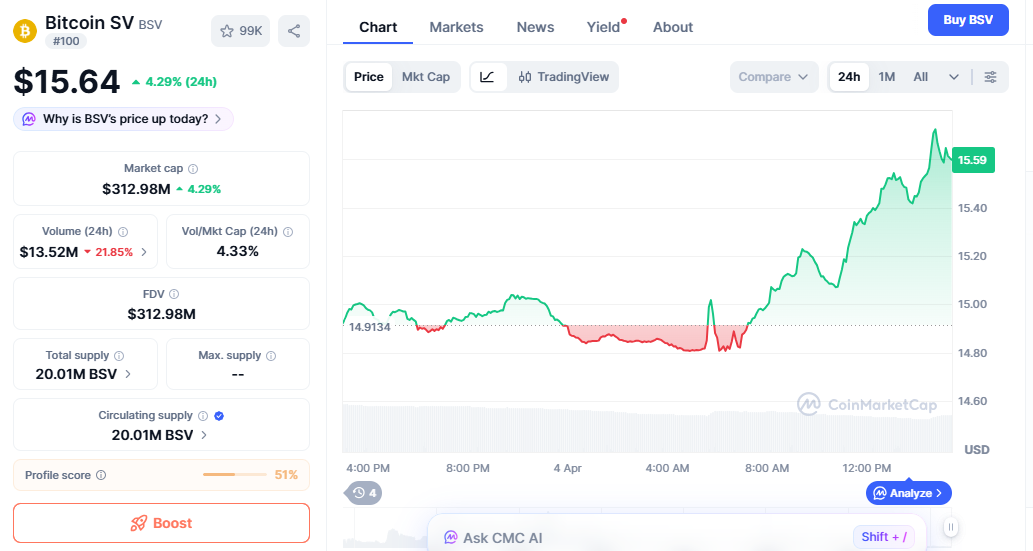This screenshot has width=1033, height=551.
Task: Open the Markets tab
Action: [x=457, y=28]
